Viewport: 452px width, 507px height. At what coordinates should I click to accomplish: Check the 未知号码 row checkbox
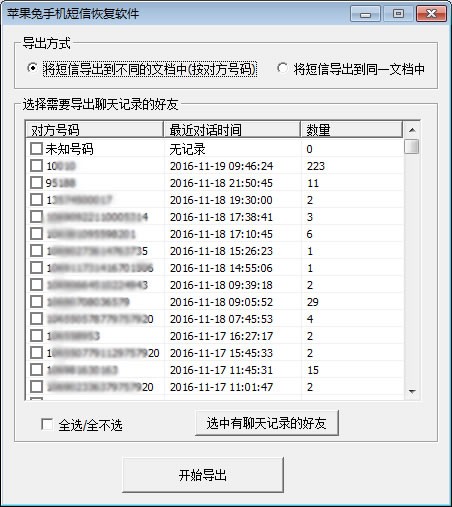(36, 149)
